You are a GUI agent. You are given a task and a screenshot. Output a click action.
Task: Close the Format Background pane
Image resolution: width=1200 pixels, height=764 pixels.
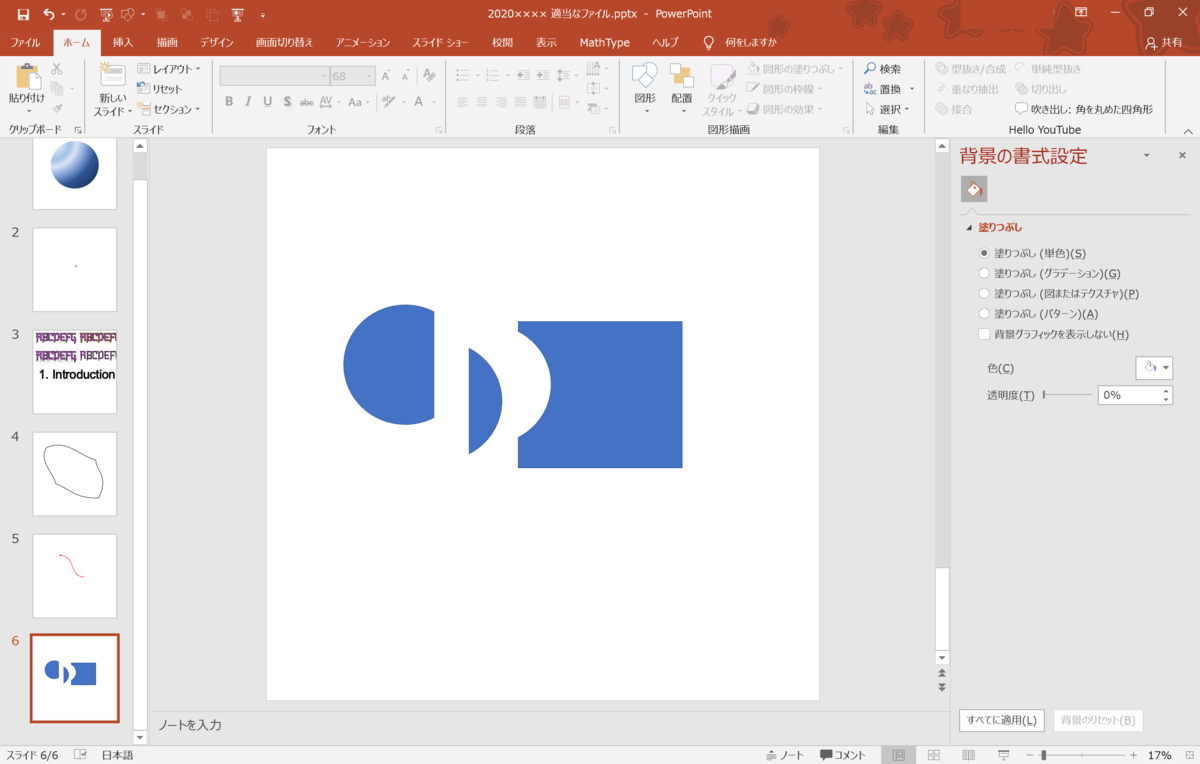[1182, 156]
